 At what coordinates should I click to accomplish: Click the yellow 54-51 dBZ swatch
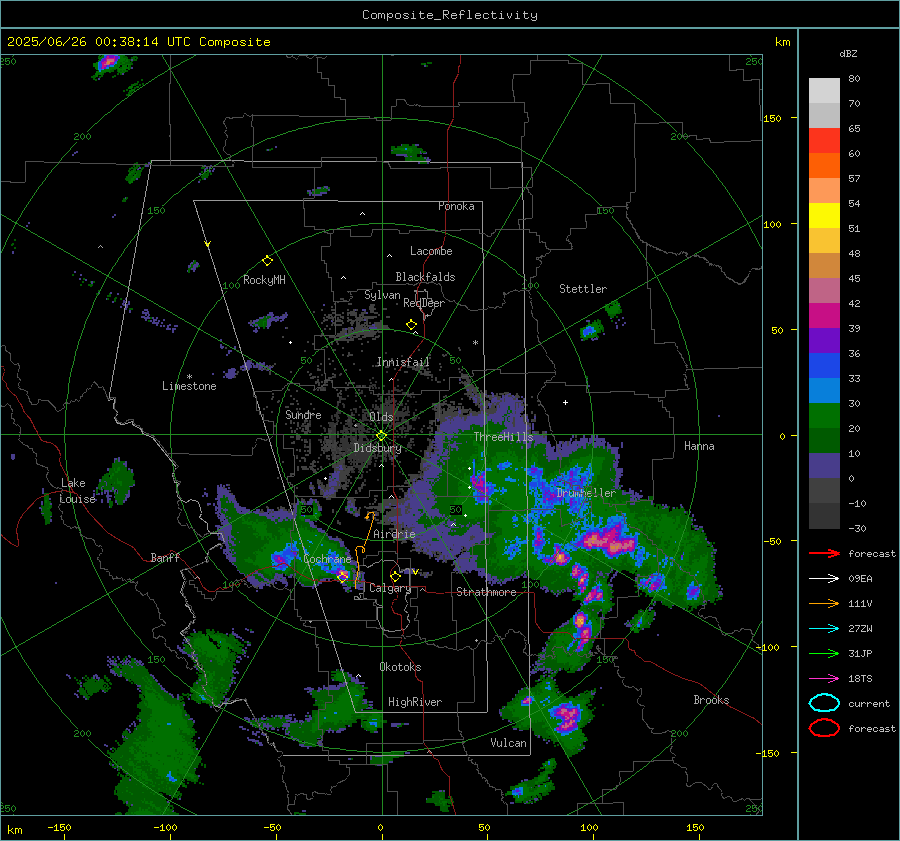[x=824, y=216]
